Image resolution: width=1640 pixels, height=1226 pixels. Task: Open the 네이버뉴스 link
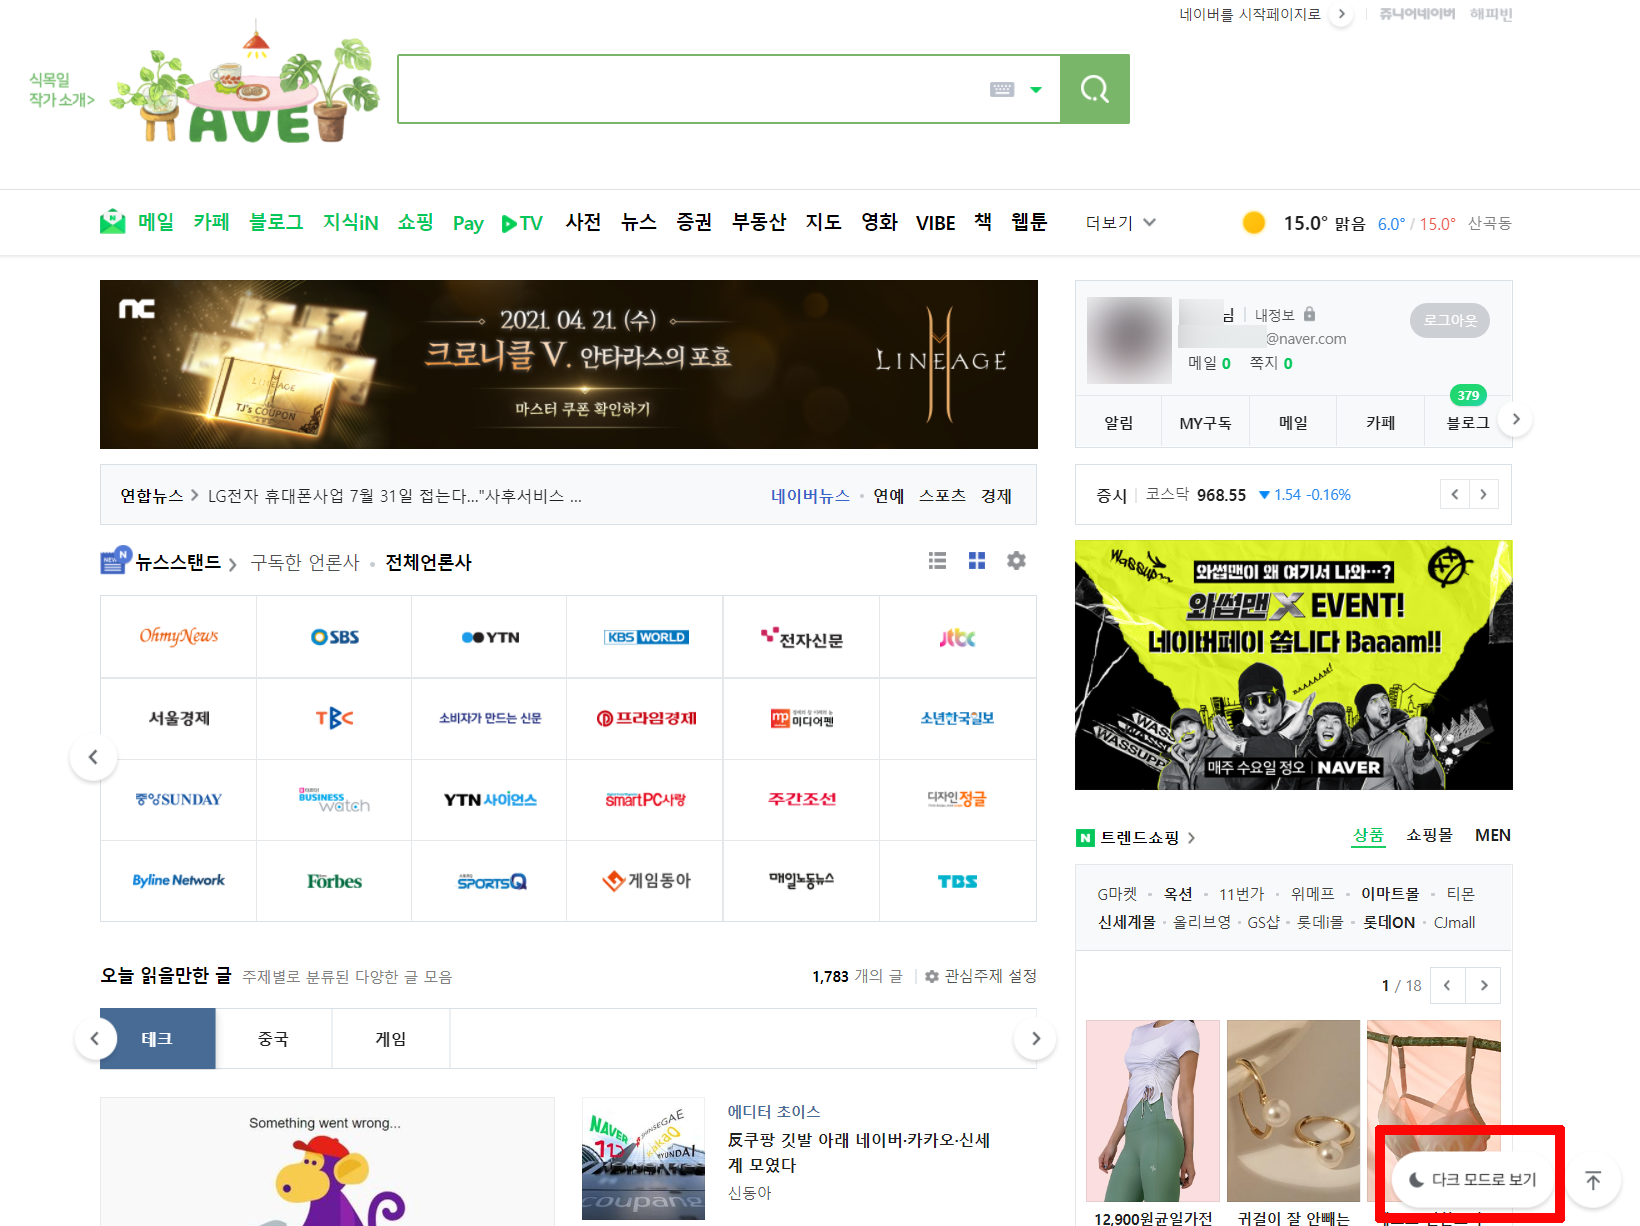810,496
